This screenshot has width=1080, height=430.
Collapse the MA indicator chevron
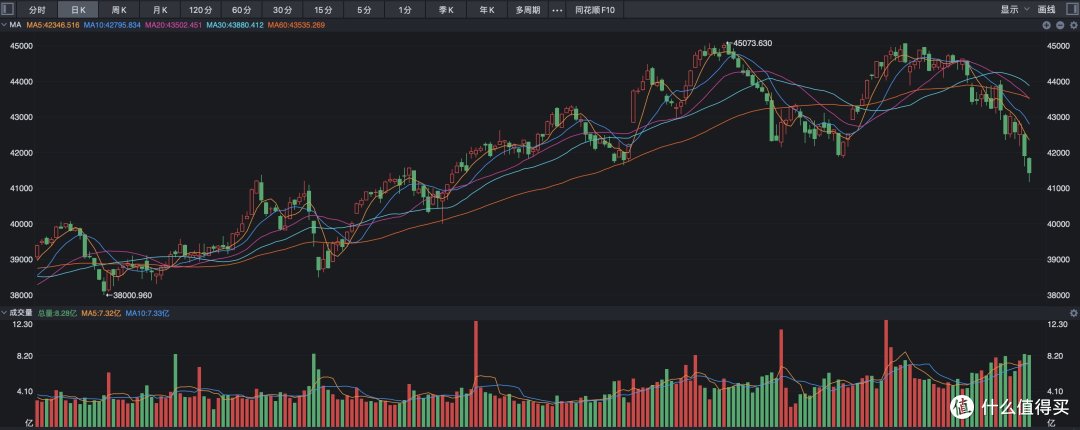point(4,25)
